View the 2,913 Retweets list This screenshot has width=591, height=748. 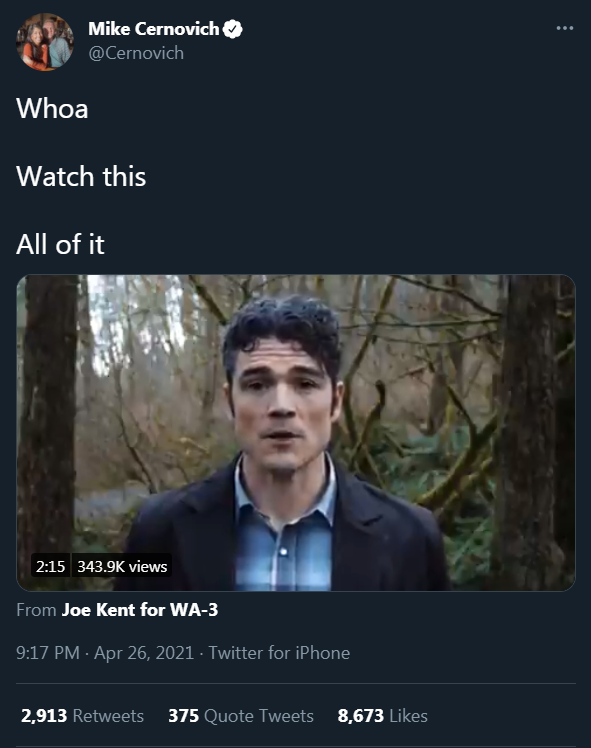(83, 716)
